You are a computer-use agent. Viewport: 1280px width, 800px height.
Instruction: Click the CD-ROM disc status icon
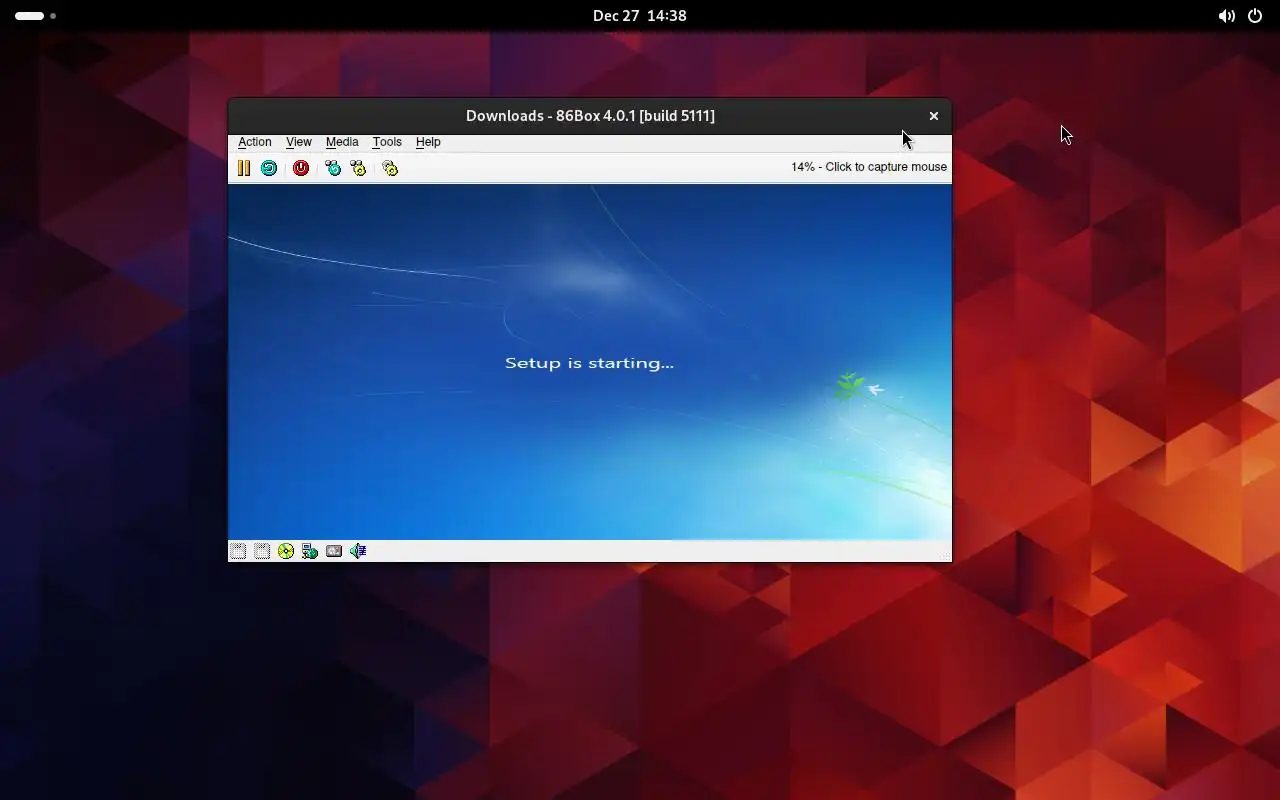point(286,551)
